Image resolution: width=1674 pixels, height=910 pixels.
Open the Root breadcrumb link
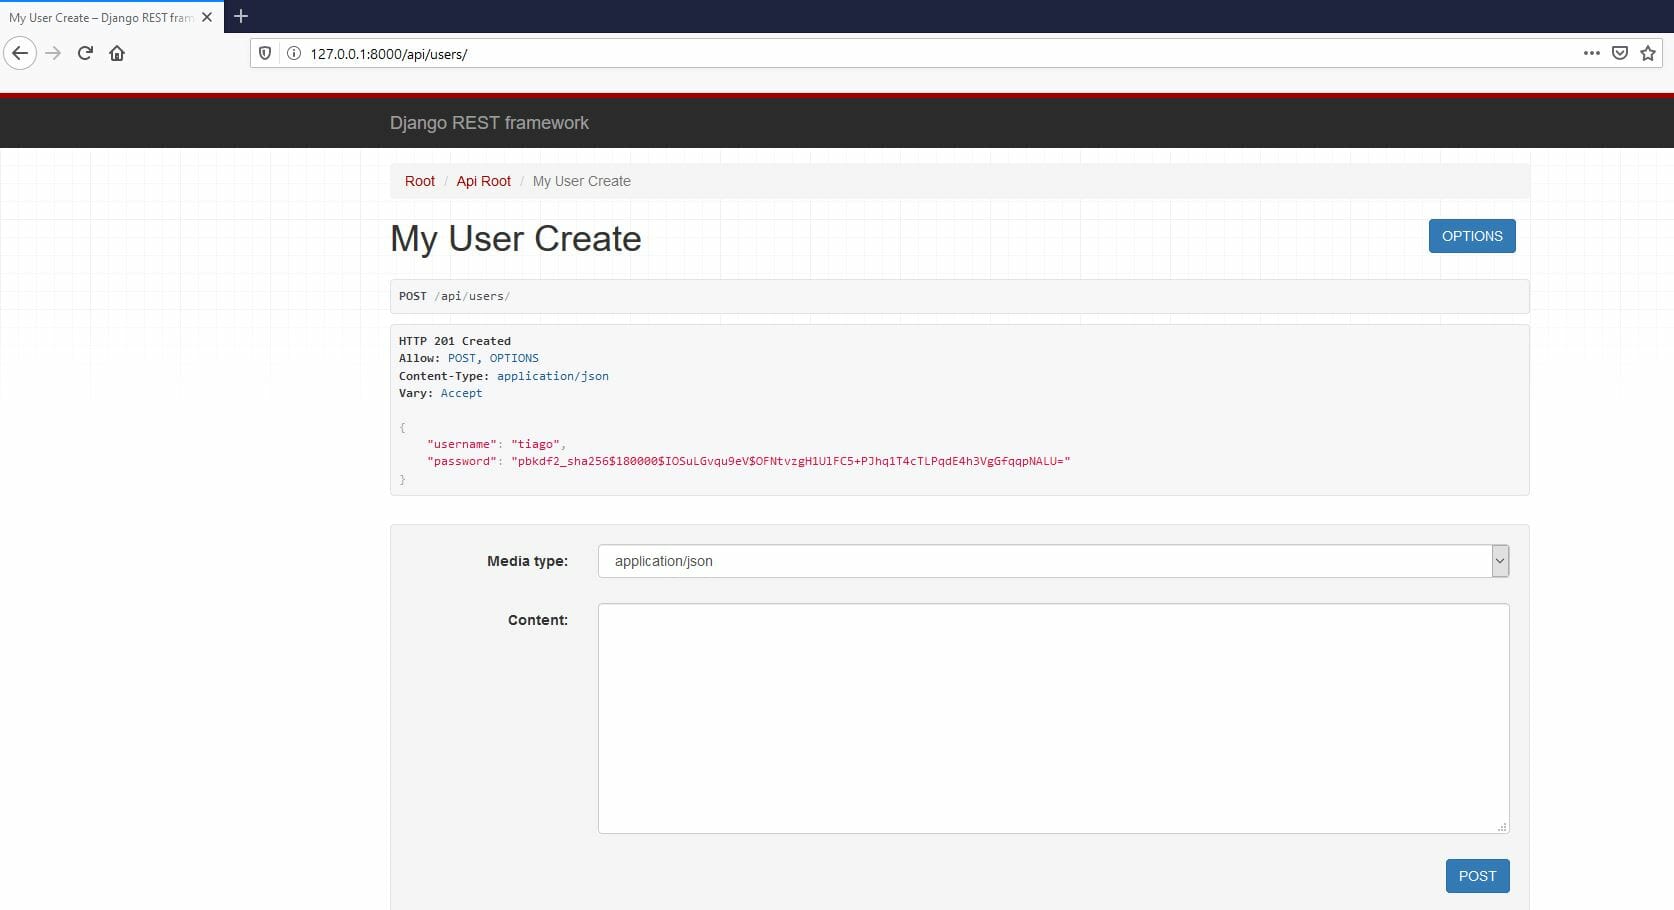420,181
